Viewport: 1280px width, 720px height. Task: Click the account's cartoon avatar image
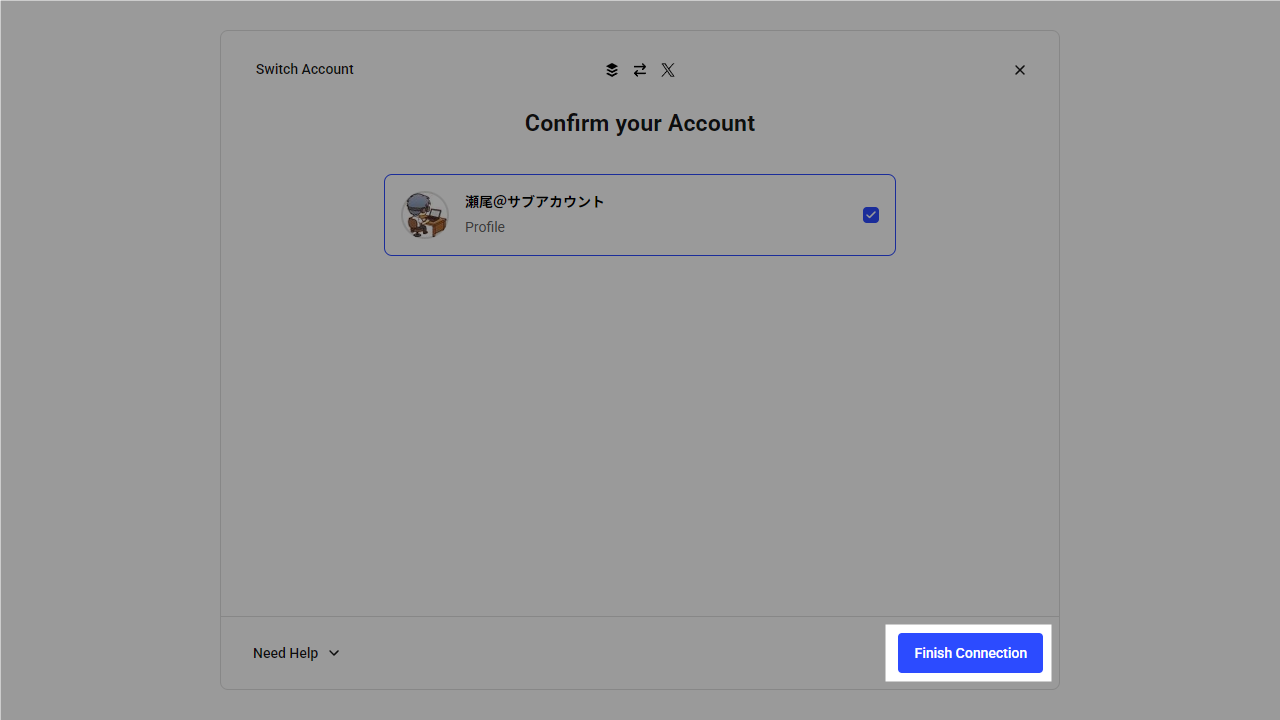(425, 215)
